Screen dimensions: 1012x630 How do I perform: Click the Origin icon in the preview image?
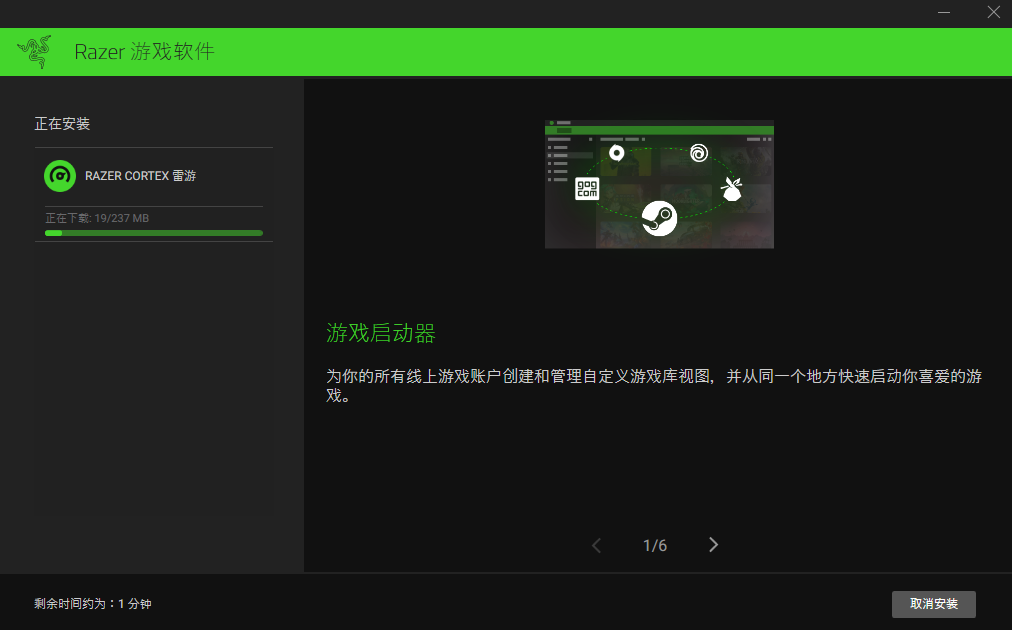617,154
